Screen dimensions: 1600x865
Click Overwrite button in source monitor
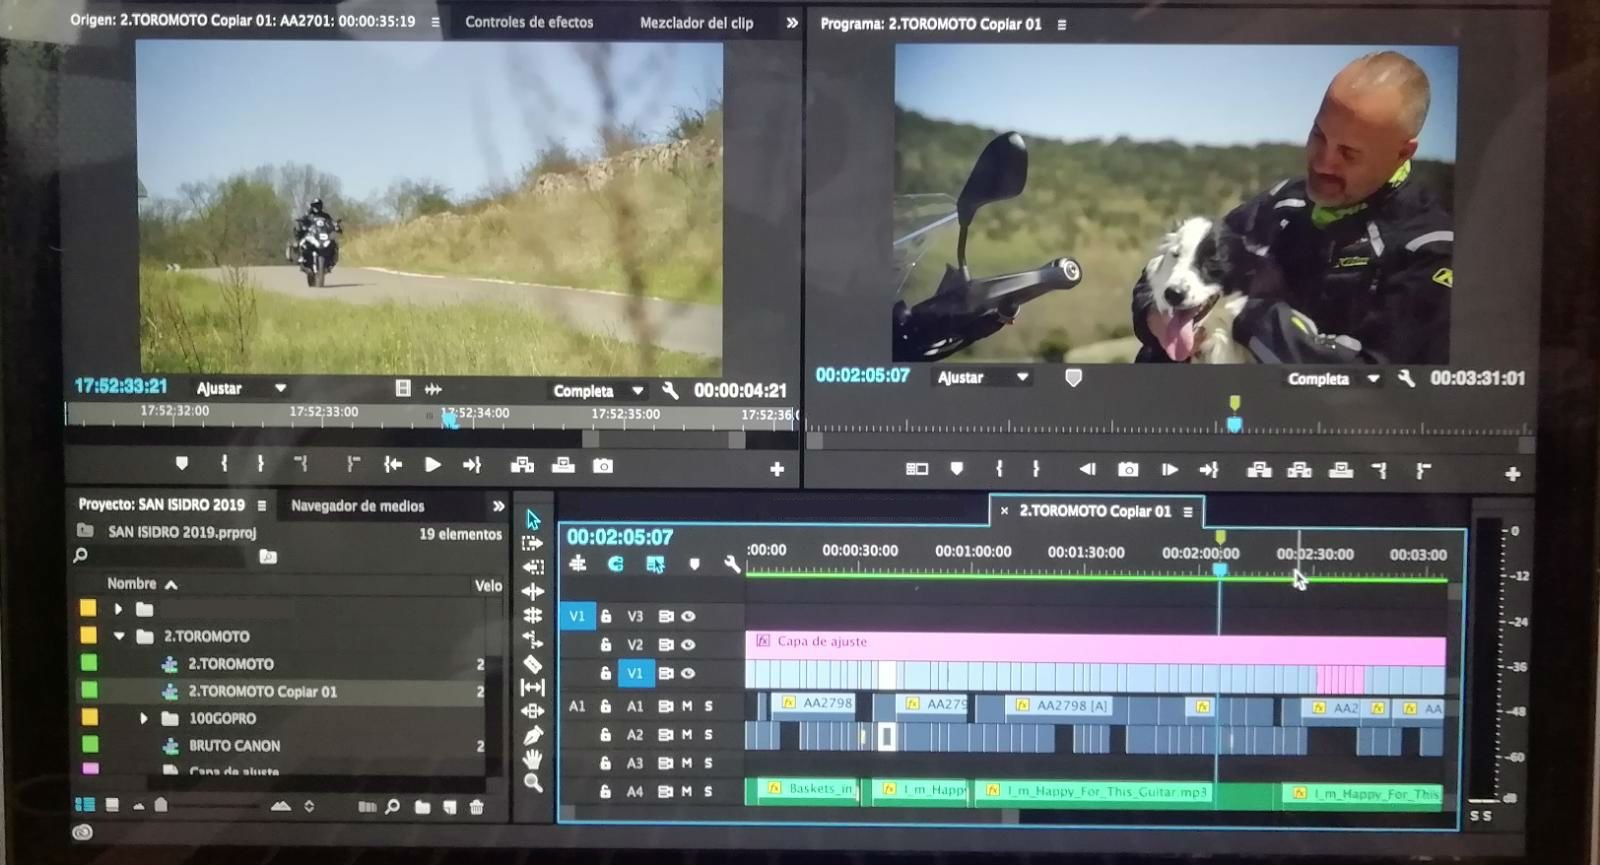click(x=563, y=465)
